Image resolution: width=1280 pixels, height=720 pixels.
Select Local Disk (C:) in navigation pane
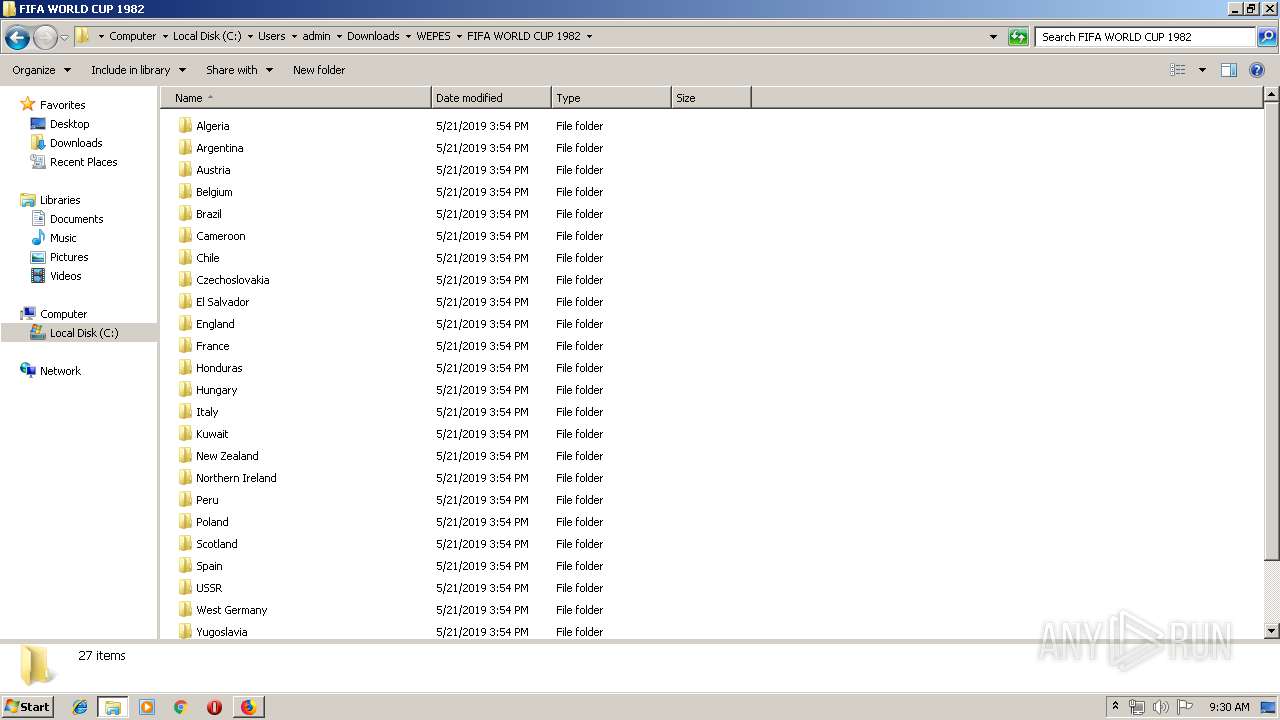[84, 333]
